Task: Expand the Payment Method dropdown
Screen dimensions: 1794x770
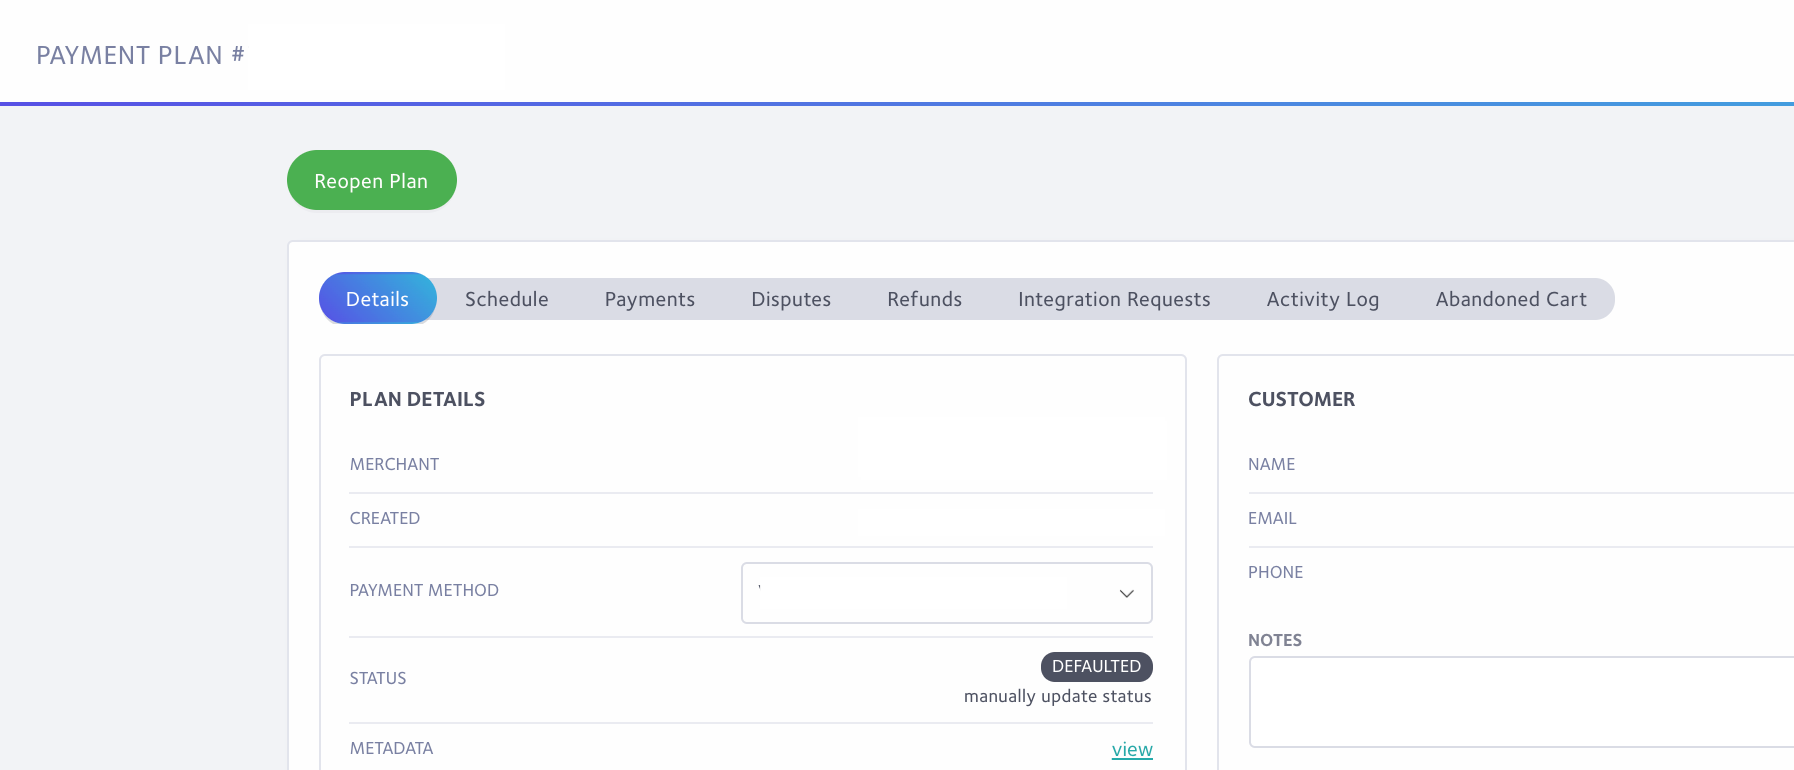Action: coord(947,593)
